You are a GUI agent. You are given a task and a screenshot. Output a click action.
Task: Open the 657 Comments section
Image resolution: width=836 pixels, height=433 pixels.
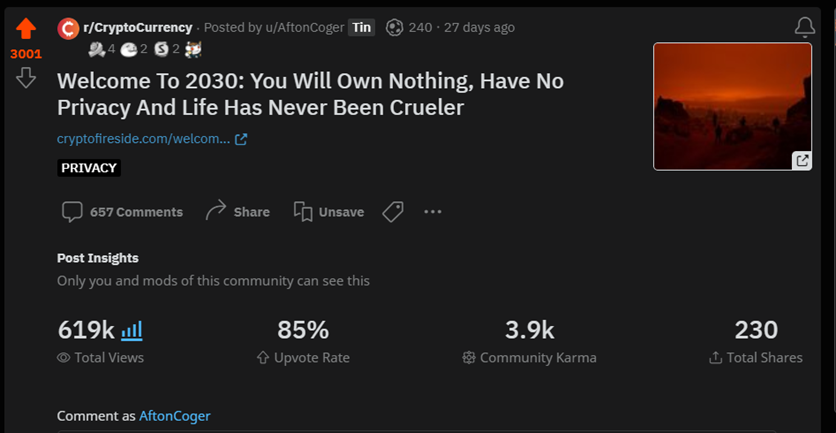pos(123,212)
